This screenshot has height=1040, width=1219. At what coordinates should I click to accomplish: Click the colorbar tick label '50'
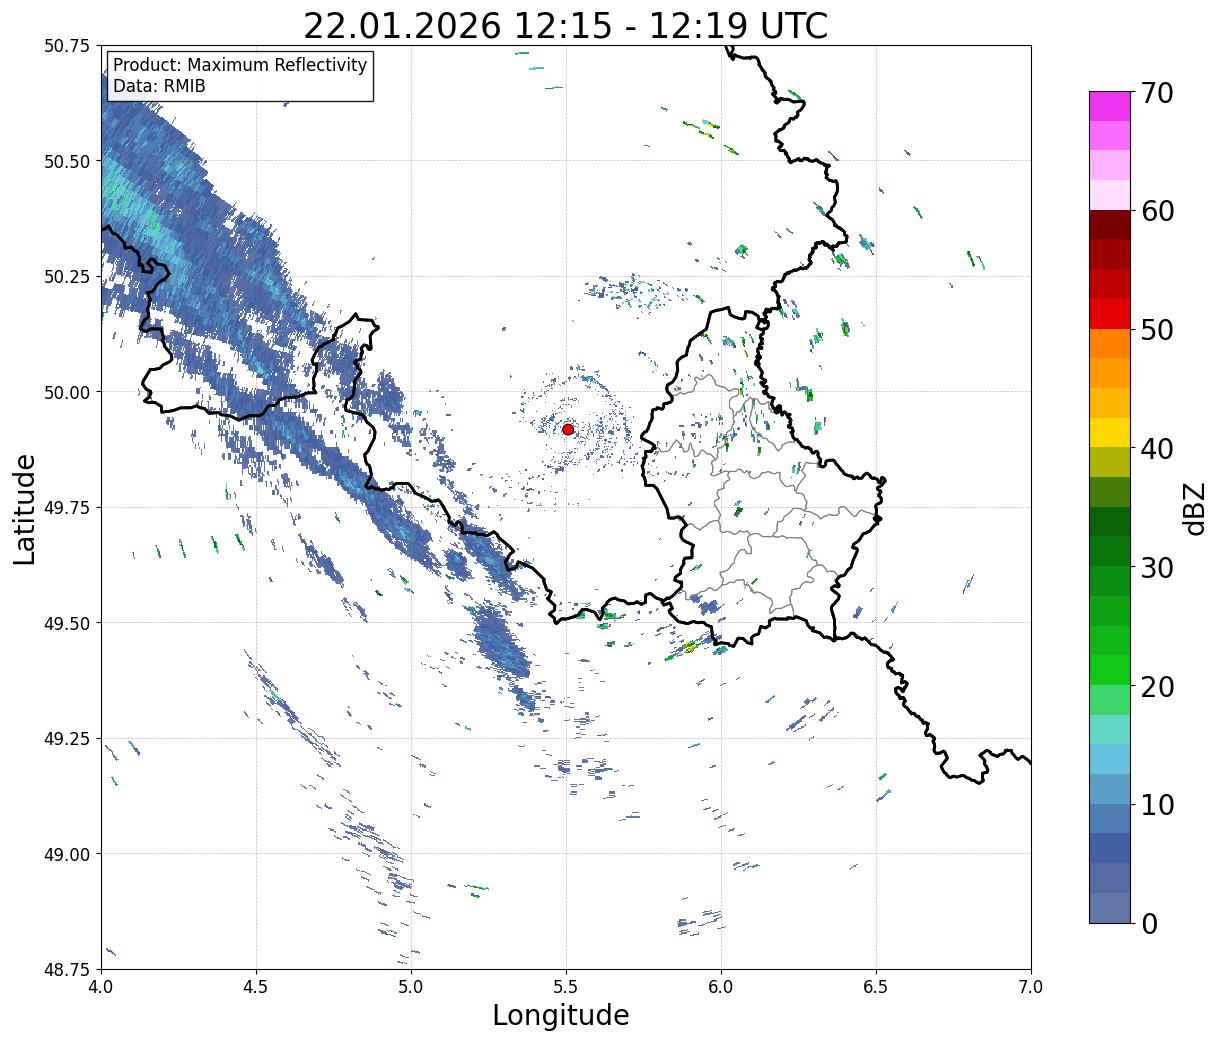[1157, 330]
